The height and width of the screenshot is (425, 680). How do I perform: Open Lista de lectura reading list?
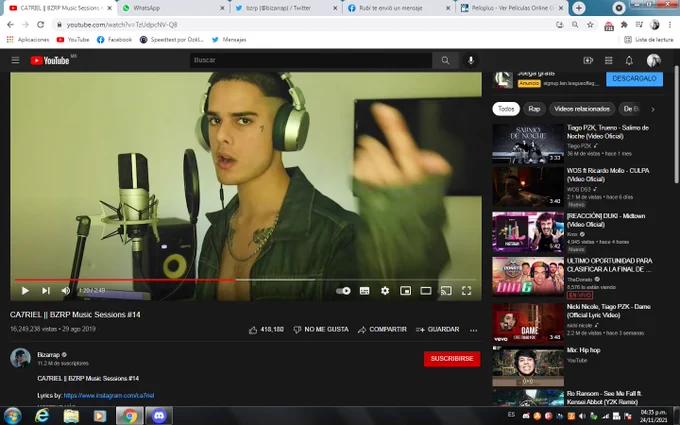[x=648, y=39]
